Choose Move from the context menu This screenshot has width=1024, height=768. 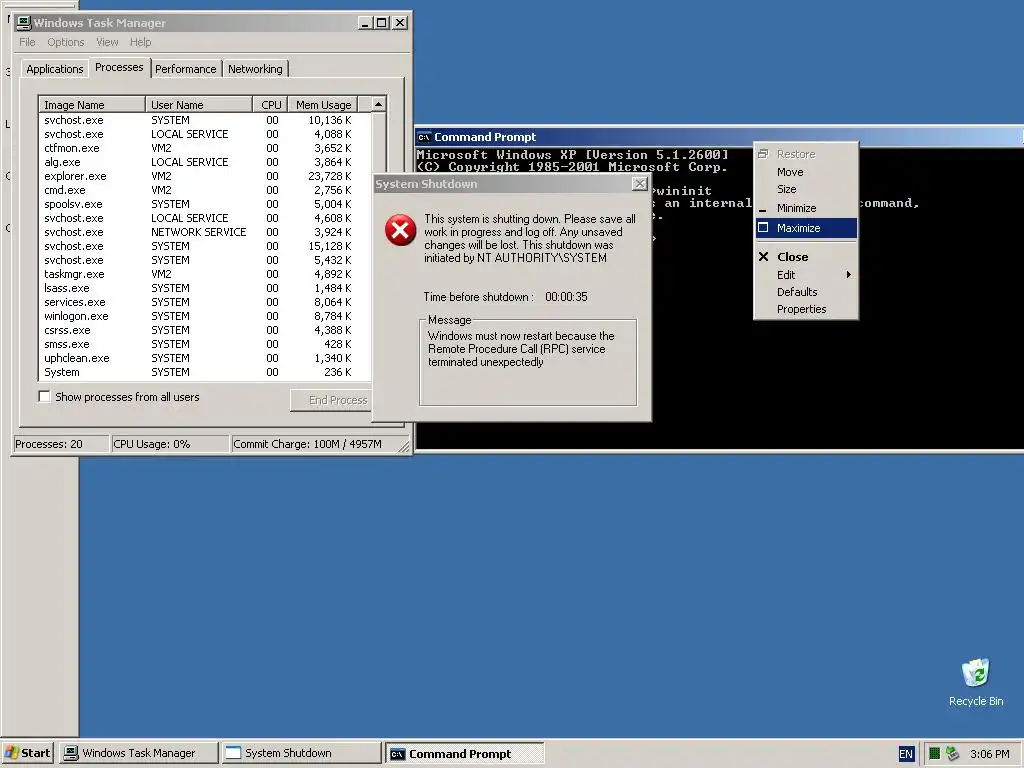[806, 172]
